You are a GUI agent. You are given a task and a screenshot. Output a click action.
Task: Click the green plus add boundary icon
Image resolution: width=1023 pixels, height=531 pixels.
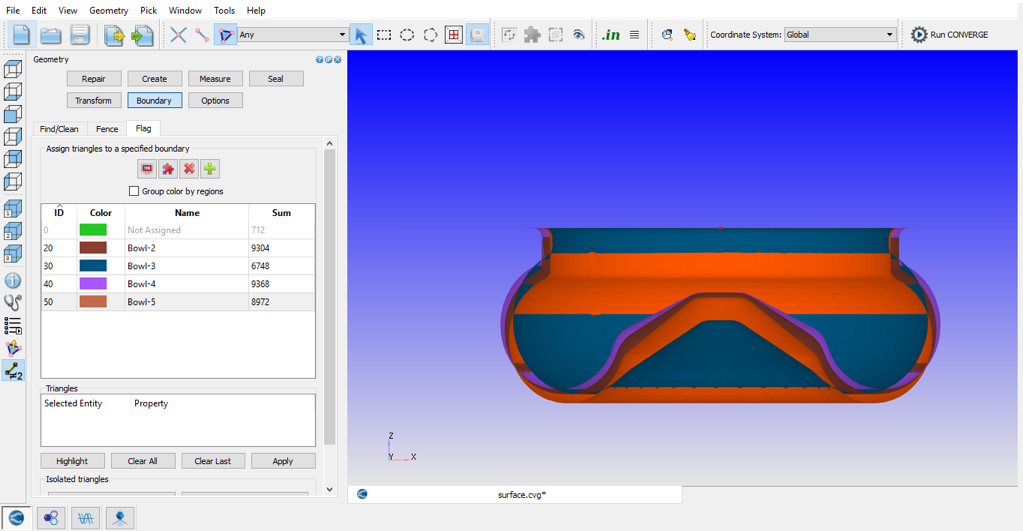coord(210,169)
